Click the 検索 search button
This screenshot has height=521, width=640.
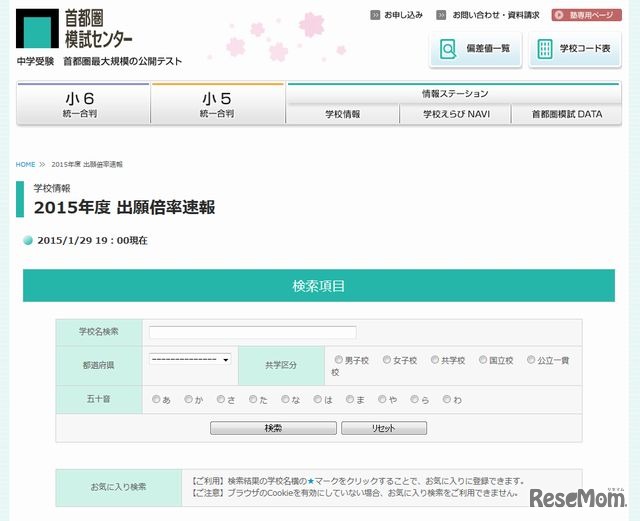tap(273, 428)
